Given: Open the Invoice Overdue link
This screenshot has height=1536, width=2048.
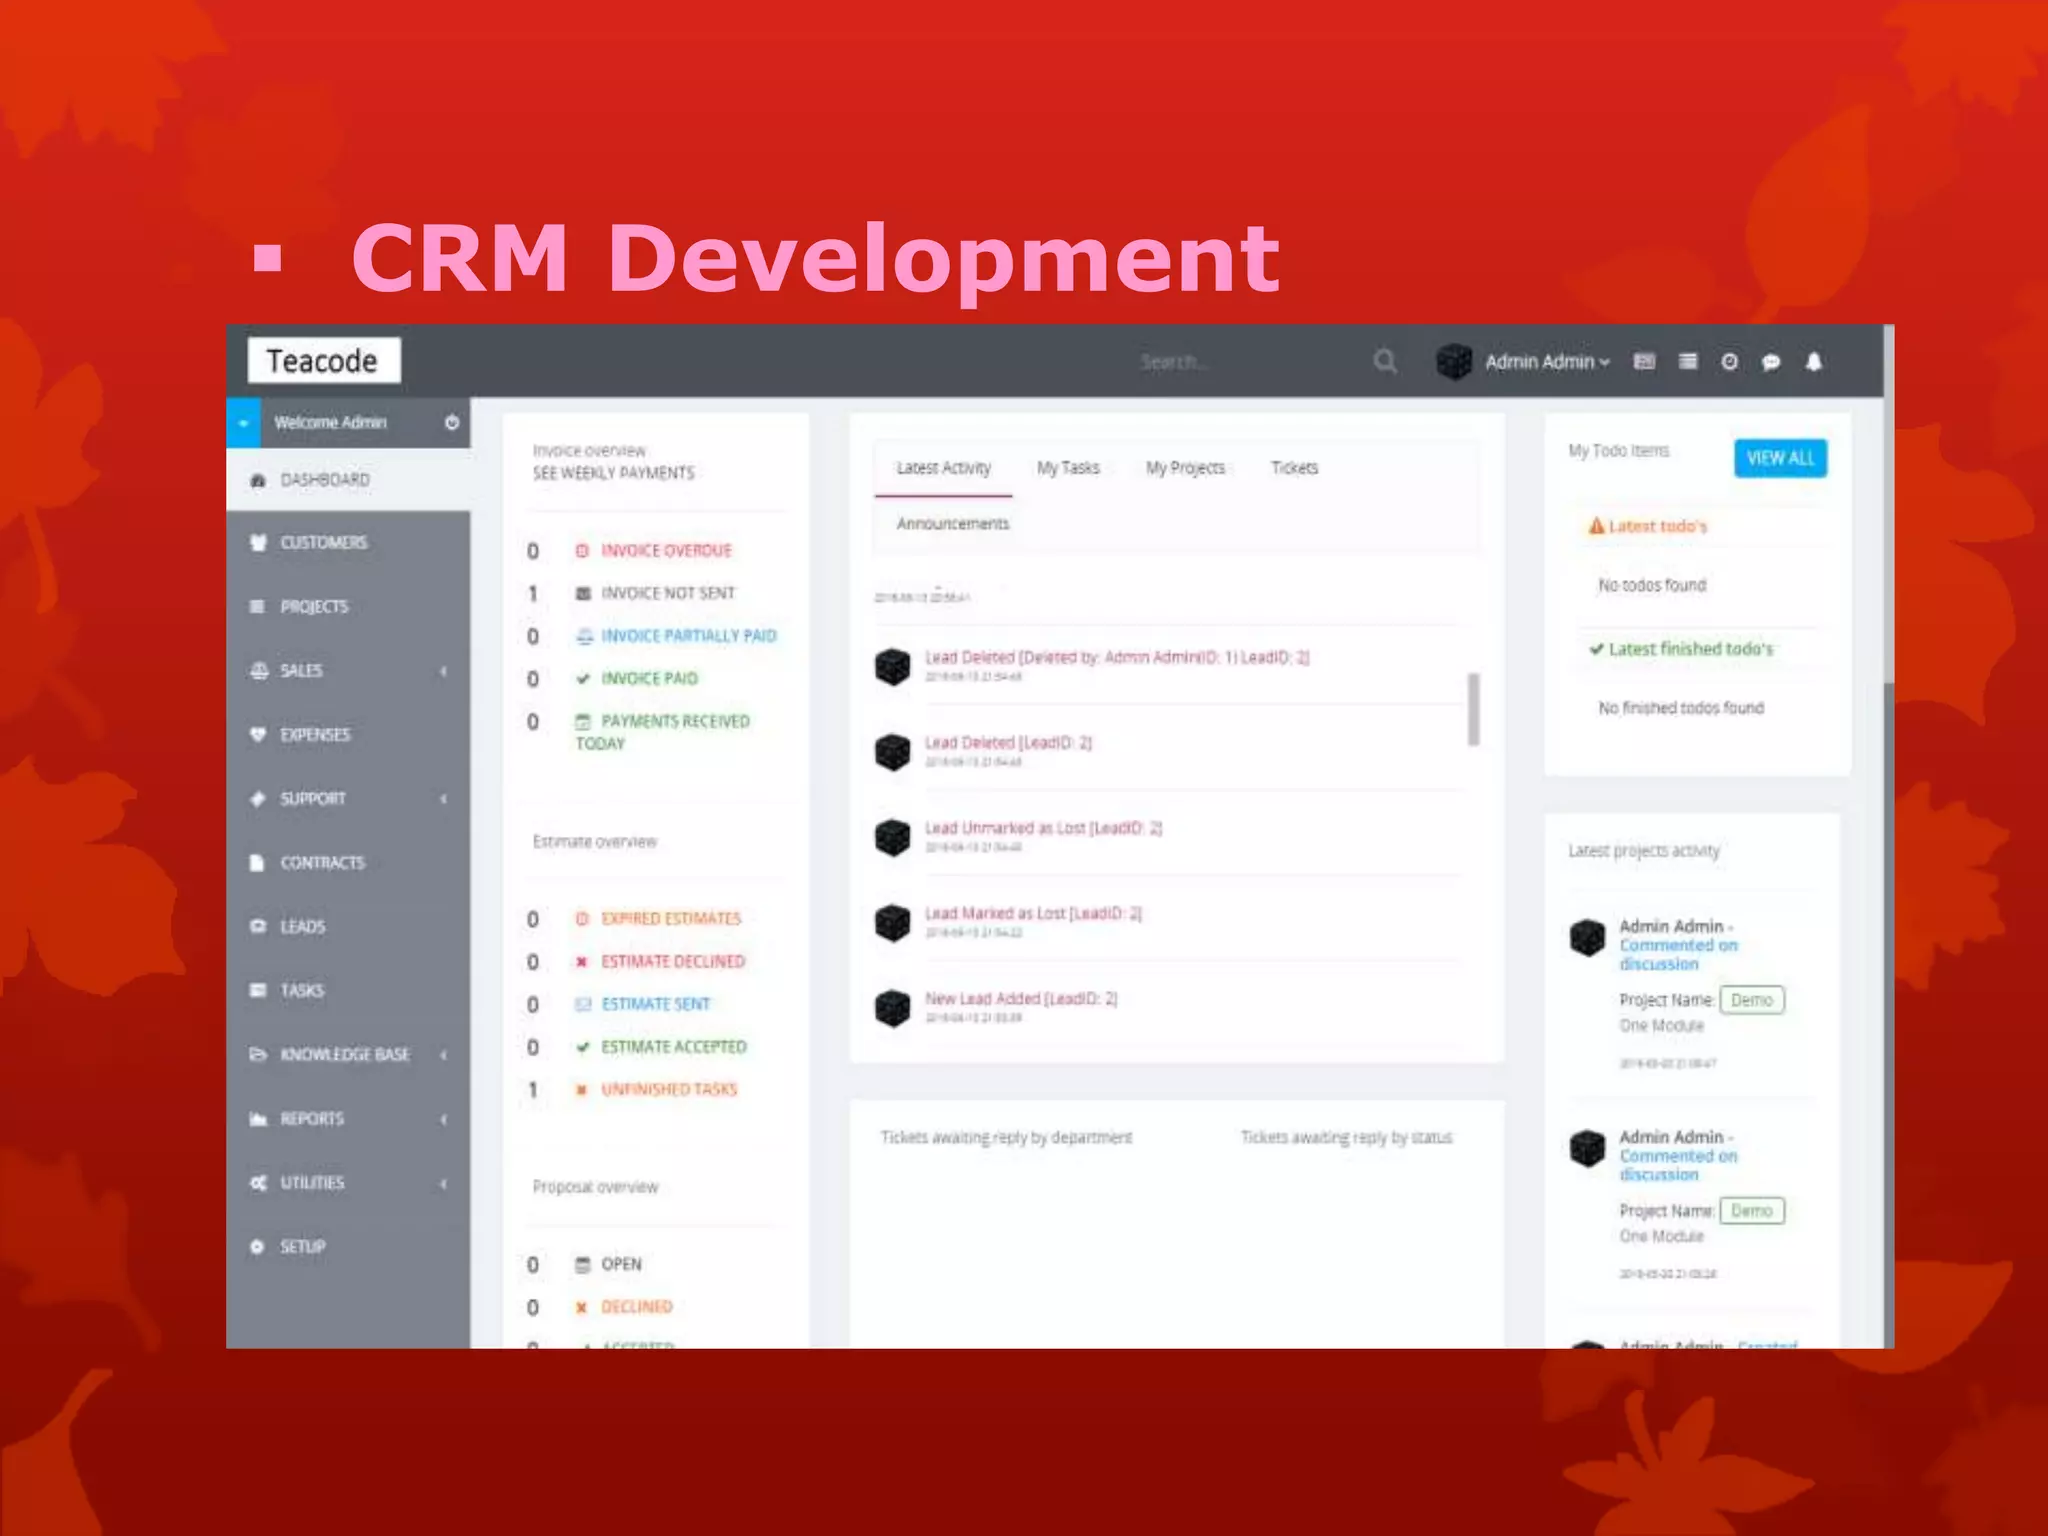Looking at the screenshot, I should pos(666,551).
